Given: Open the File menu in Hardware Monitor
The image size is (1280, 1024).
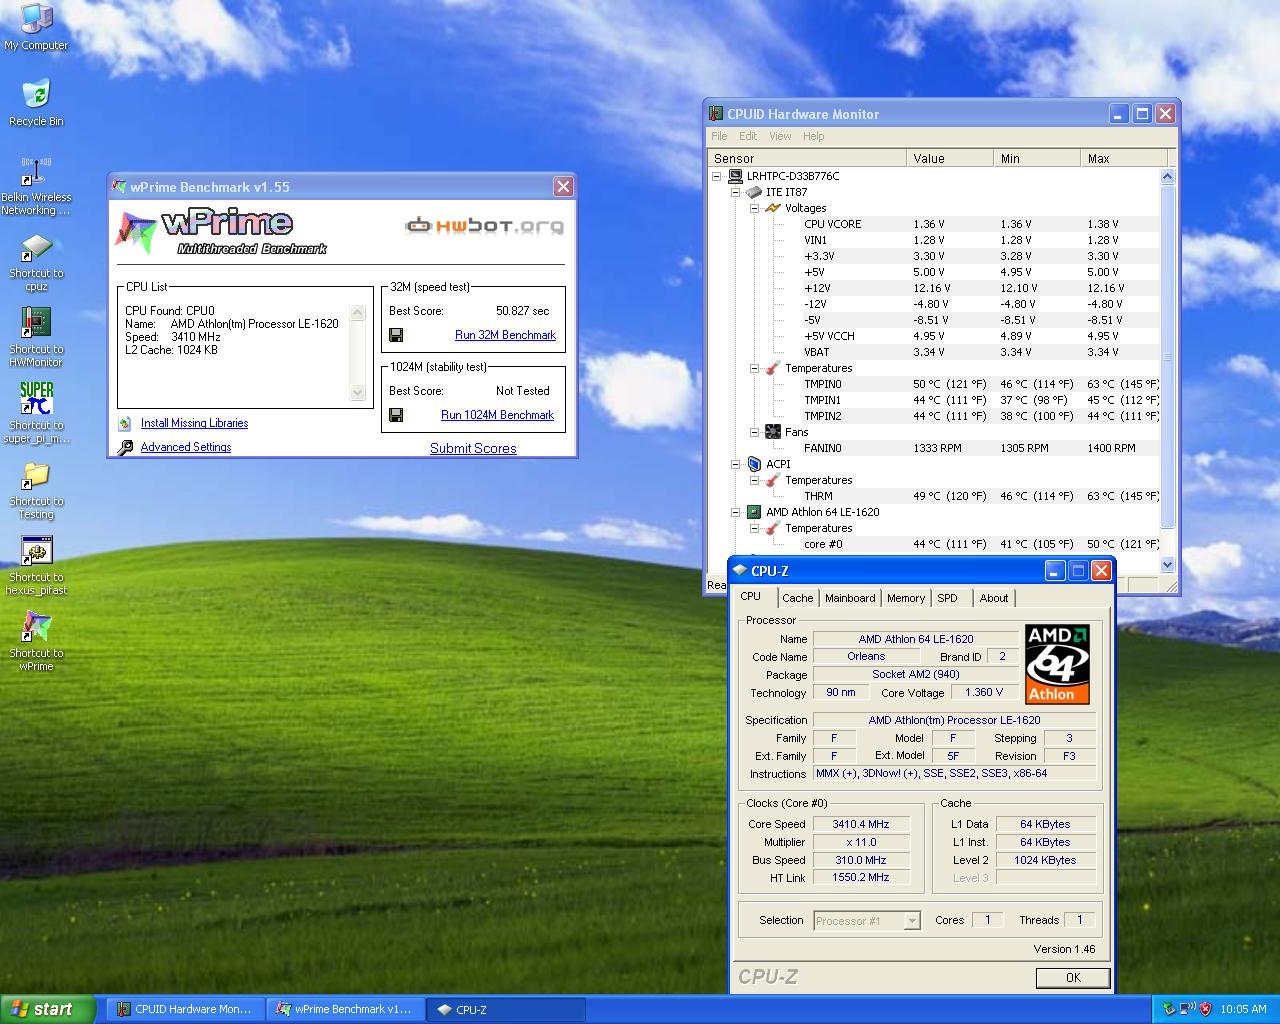Looking at the screenshot, I should click(x=719, y=136).
